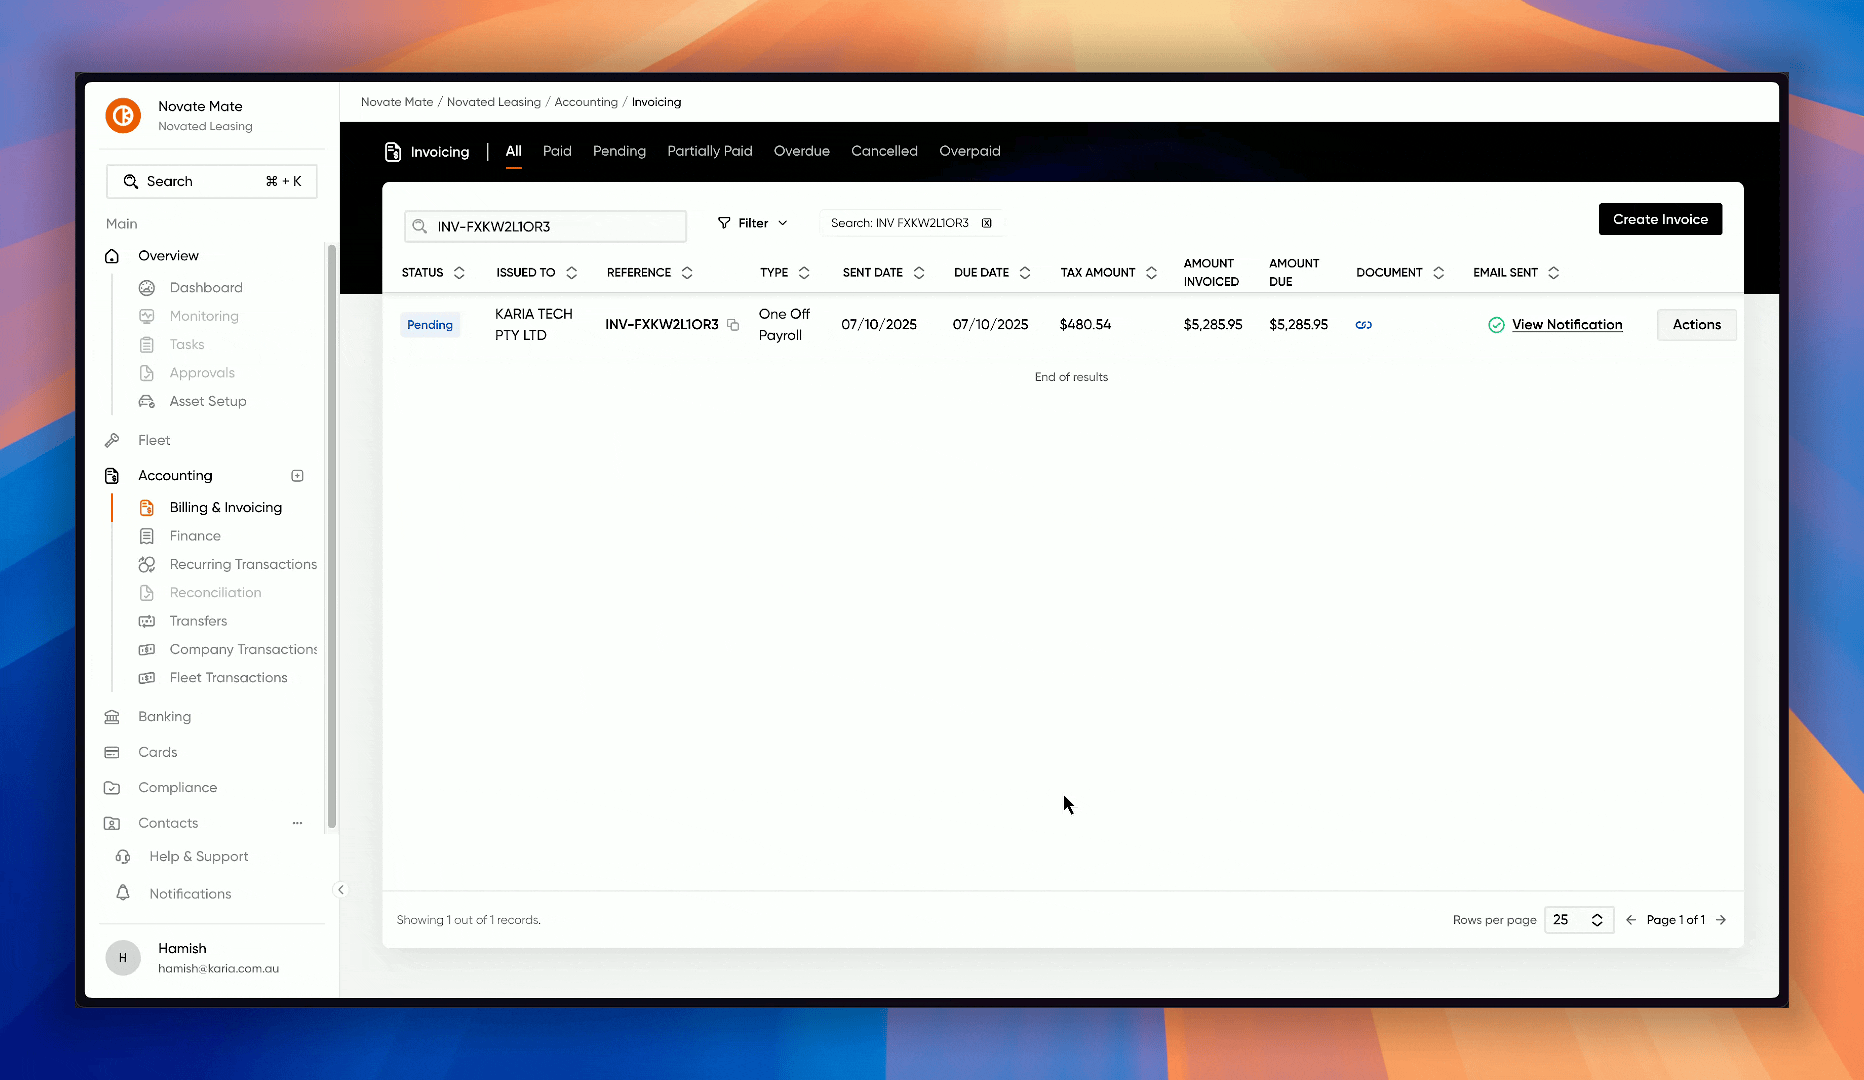Click the Contacts more options ellipsis
1864x1080 pixels.
(297, 823)
